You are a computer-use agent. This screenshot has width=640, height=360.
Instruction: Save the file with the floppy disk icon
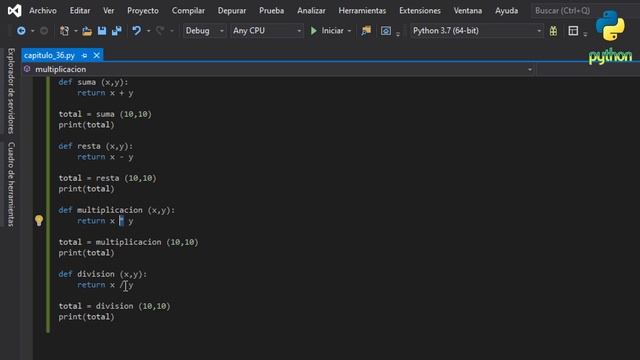coord(102,31)
